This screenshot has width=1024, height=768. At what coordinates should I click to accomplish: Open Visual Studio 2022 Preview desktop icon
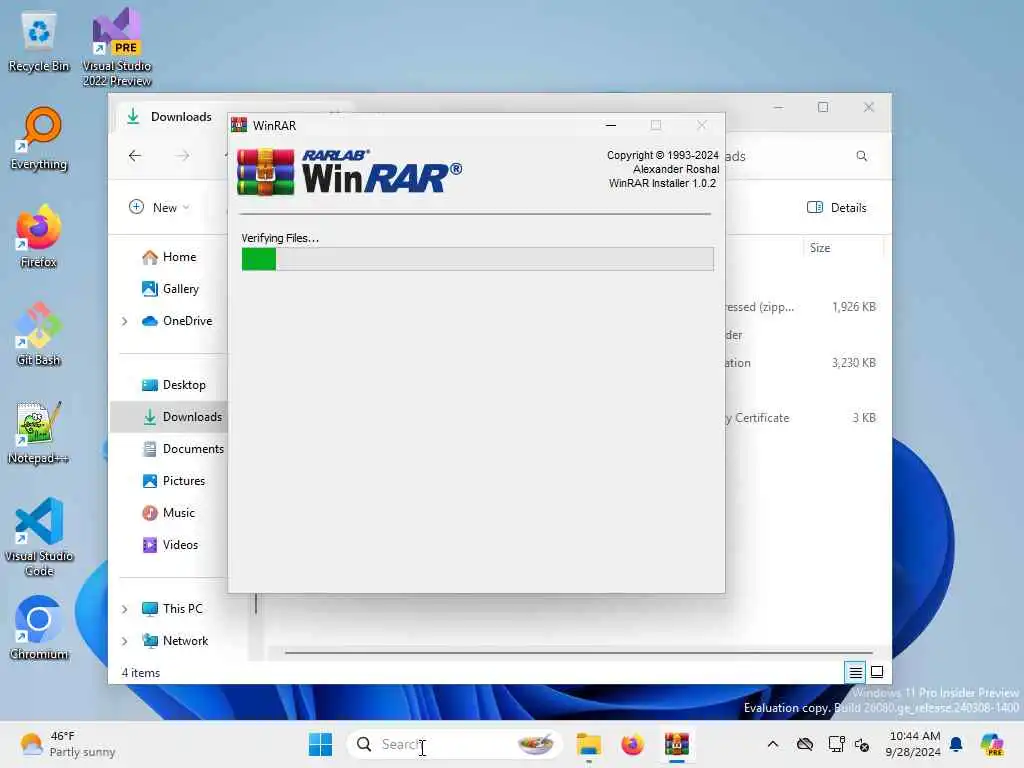(117, 47)
